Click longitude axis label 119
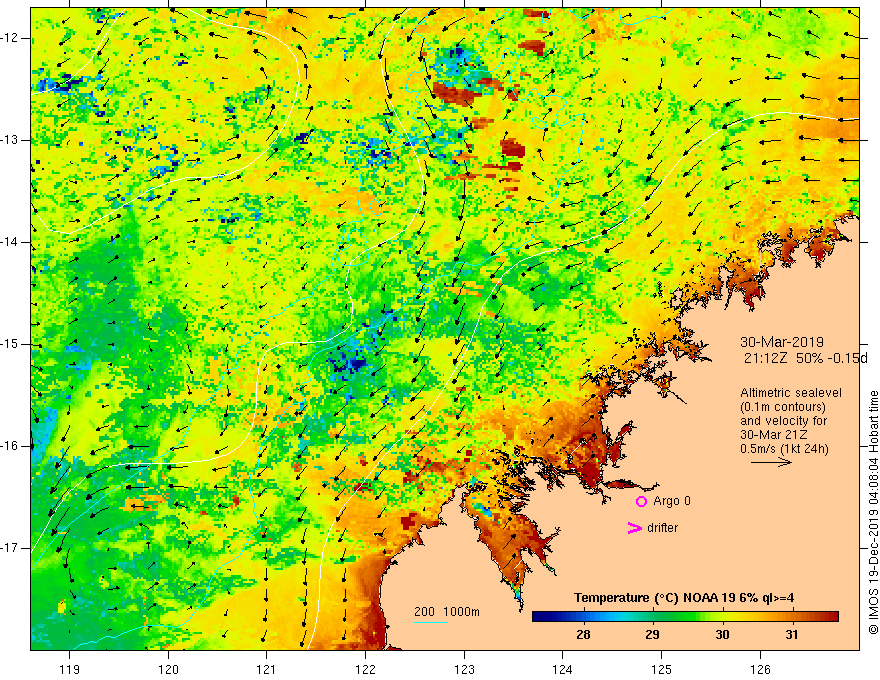Screen dimensions: 880x680 click(70, 669)
